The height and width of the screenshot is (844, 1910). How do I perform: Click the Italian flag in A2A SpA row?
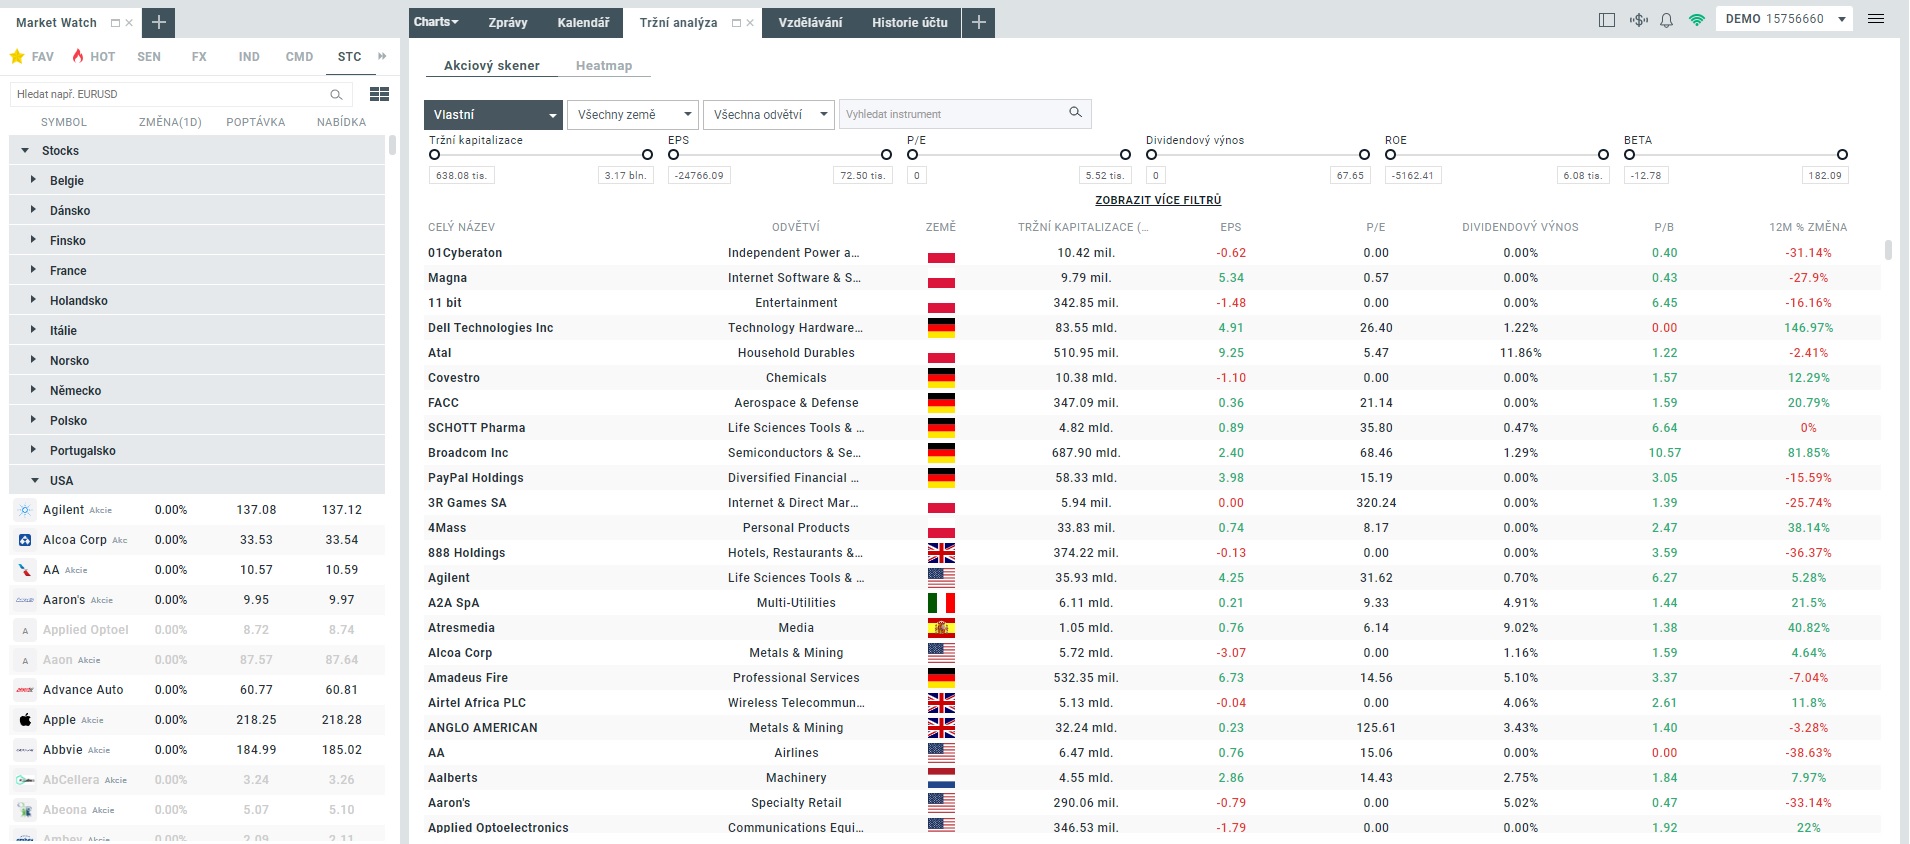[x=941, y=603]
